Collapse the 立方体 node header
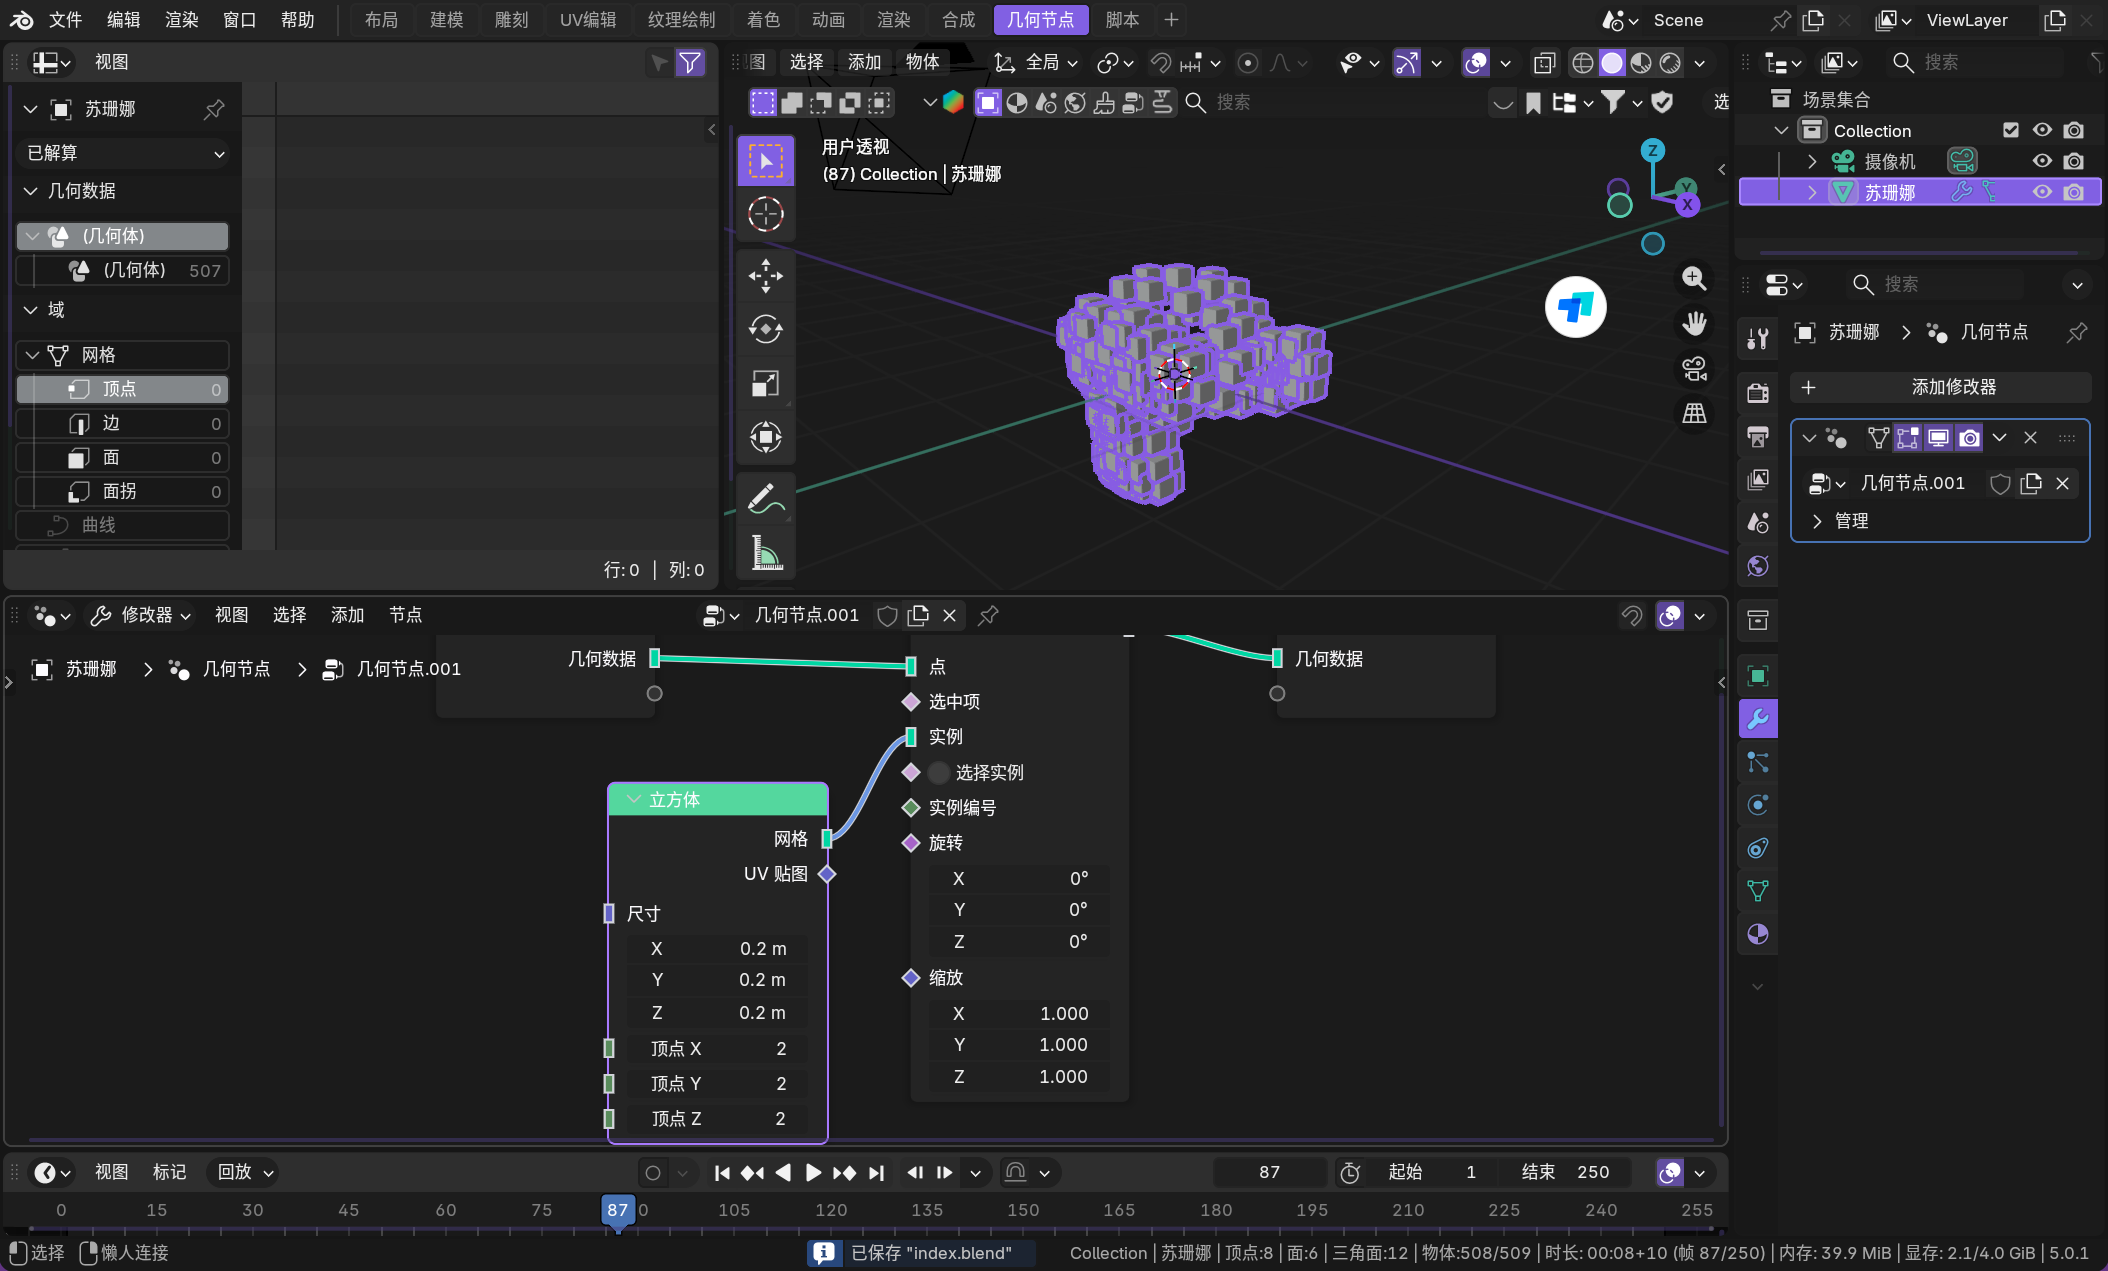 [x=634, y=800]
